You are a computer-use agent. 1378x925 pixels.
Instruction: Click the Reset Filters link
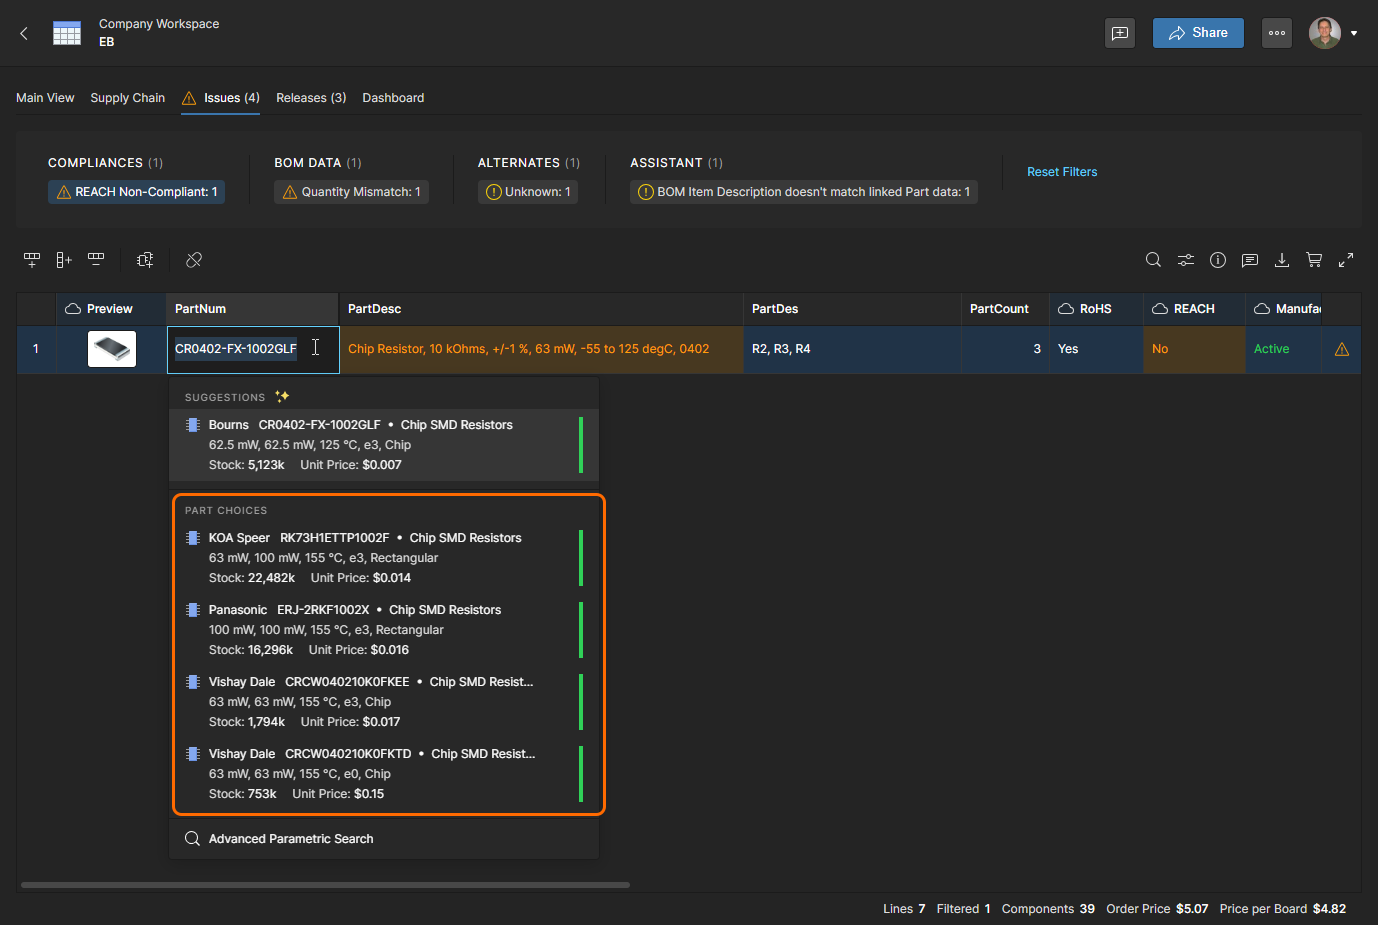pyautogui.click(x=1062, y=172)
